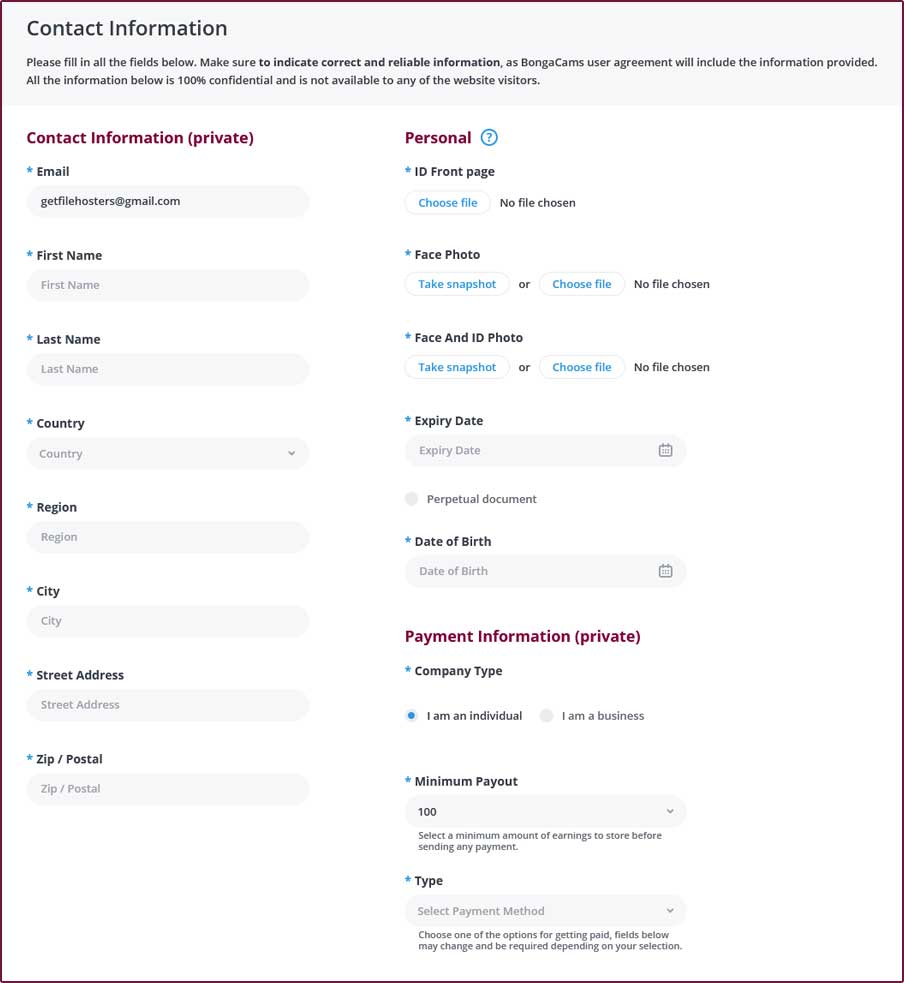This screenshot has width=904, height=983.
Task: Select the Region input field
Action: click(x=167, y=537)
